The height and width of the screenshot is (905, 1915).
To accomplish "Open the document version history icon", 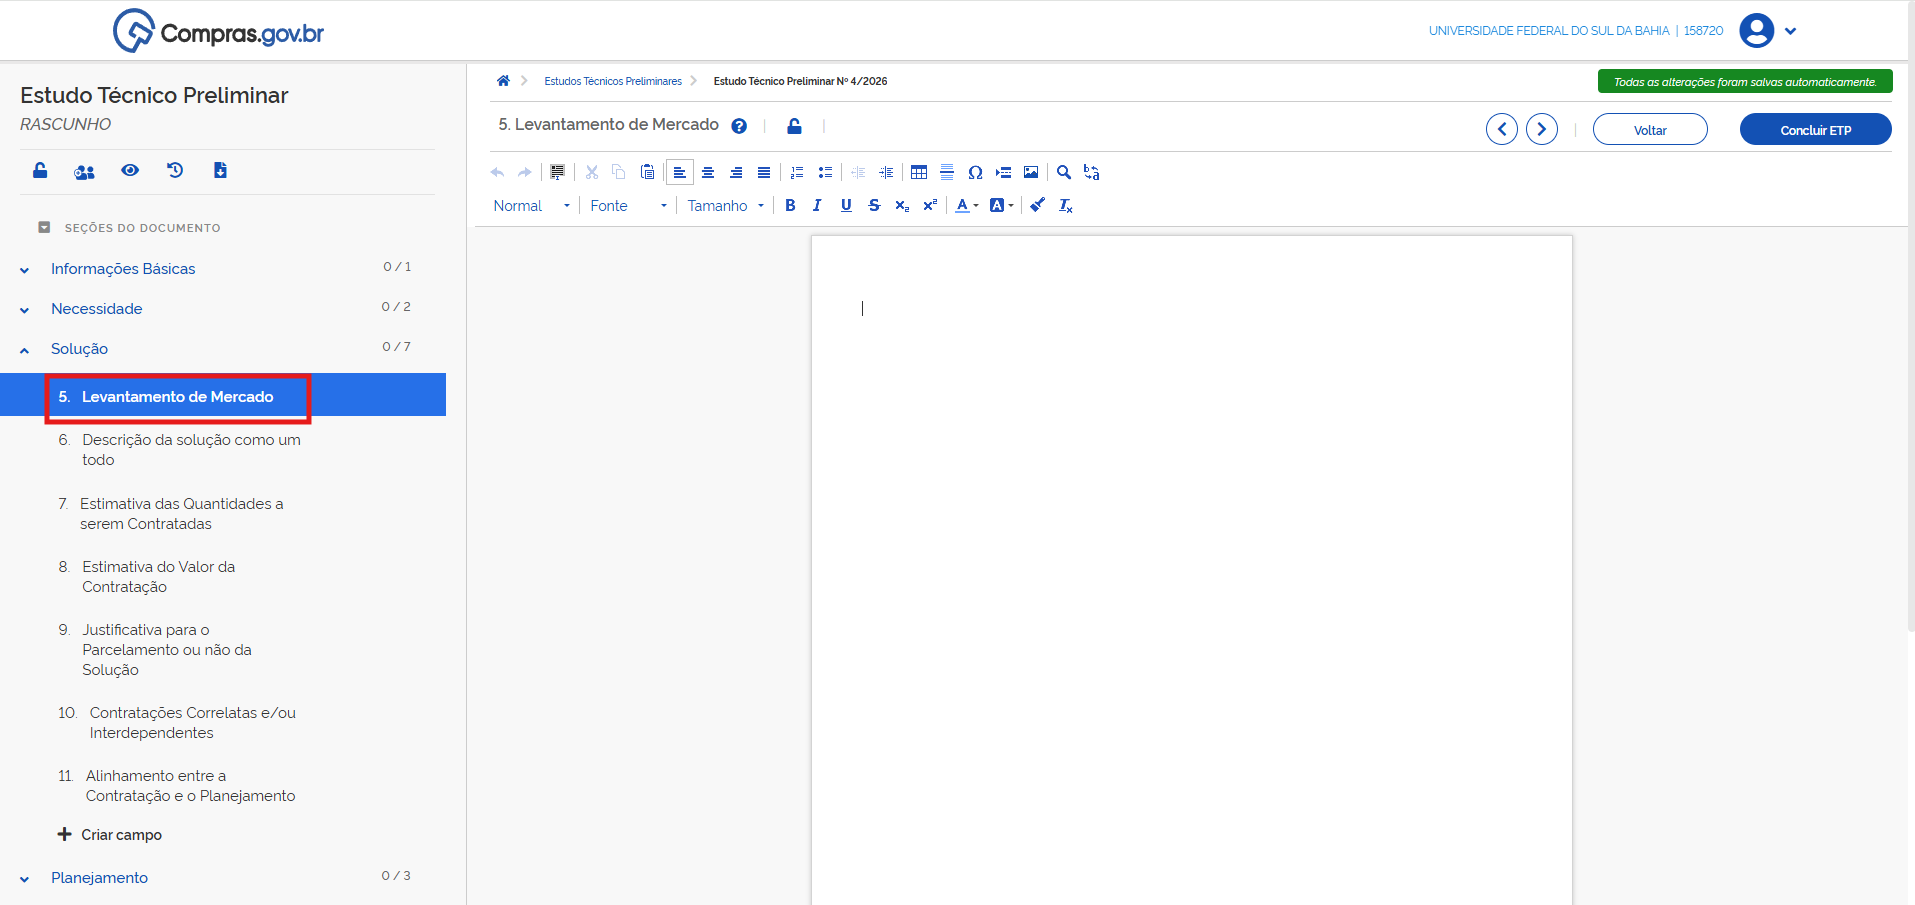I will [175, 171].
